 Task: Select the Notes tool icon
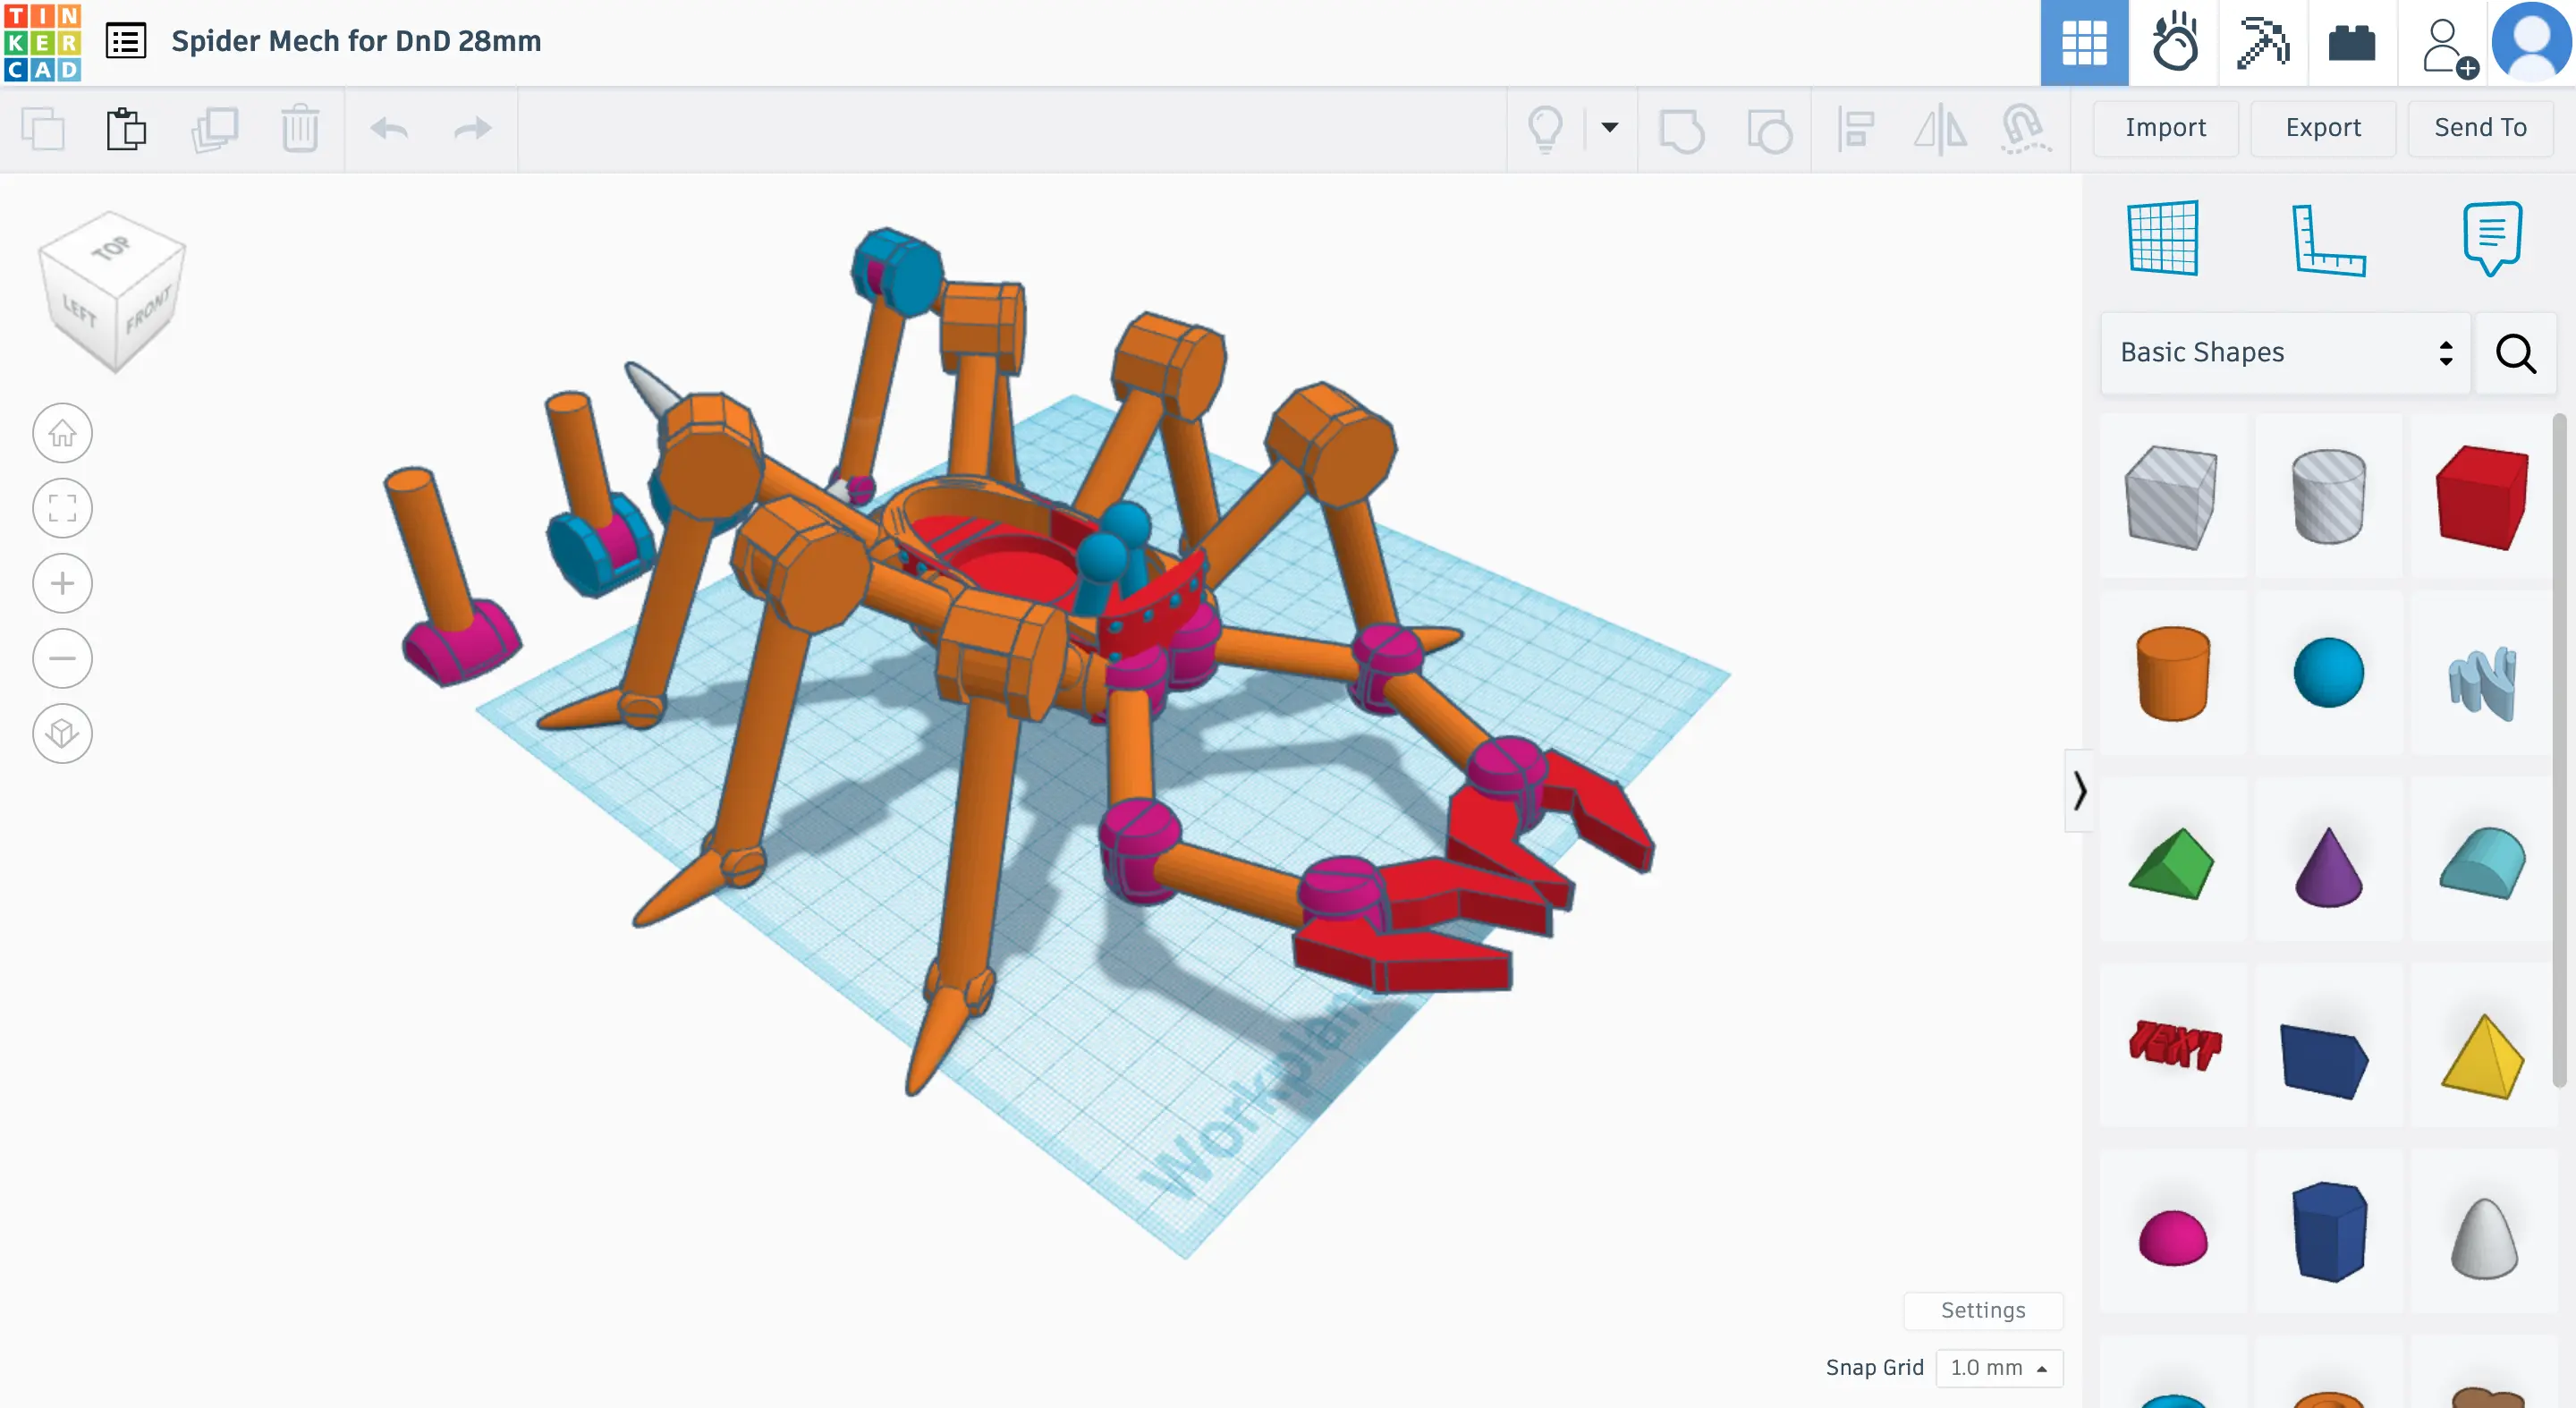(2492, 238)
